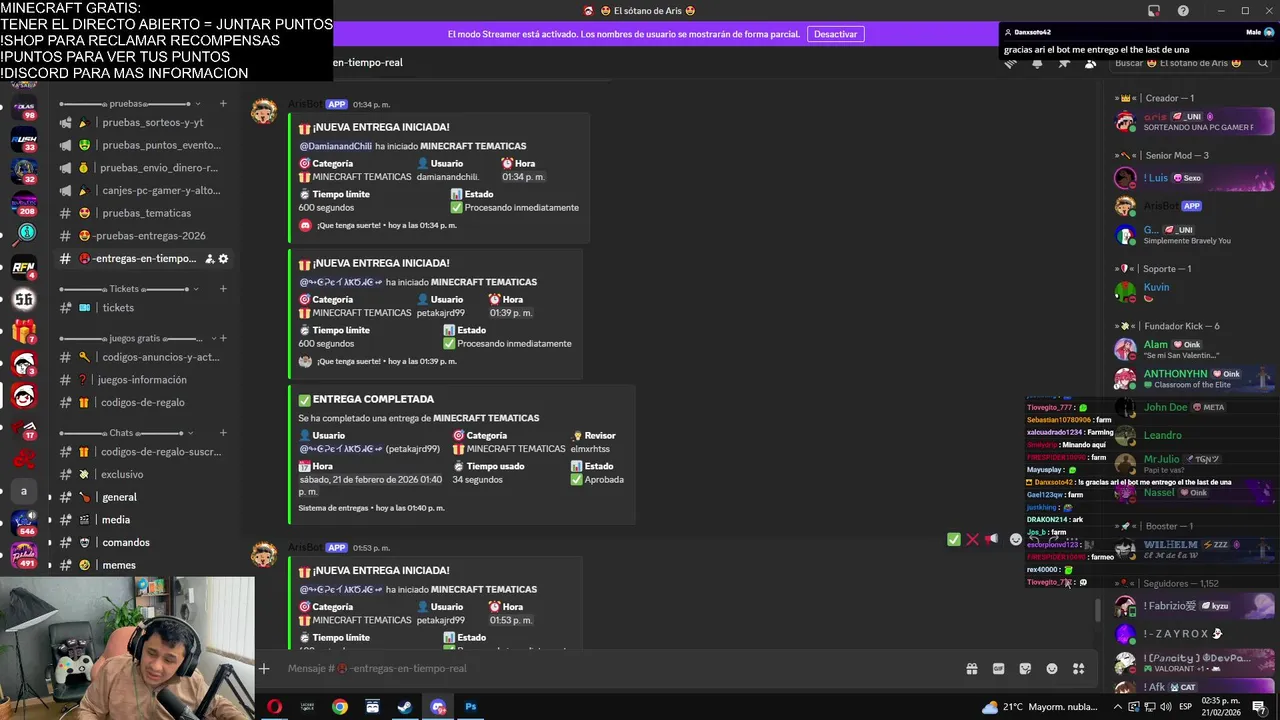Open pruebas_tematicas channel
Image resolution: width=1280 pixels, height=720 pixels.
tap(145, 213)
